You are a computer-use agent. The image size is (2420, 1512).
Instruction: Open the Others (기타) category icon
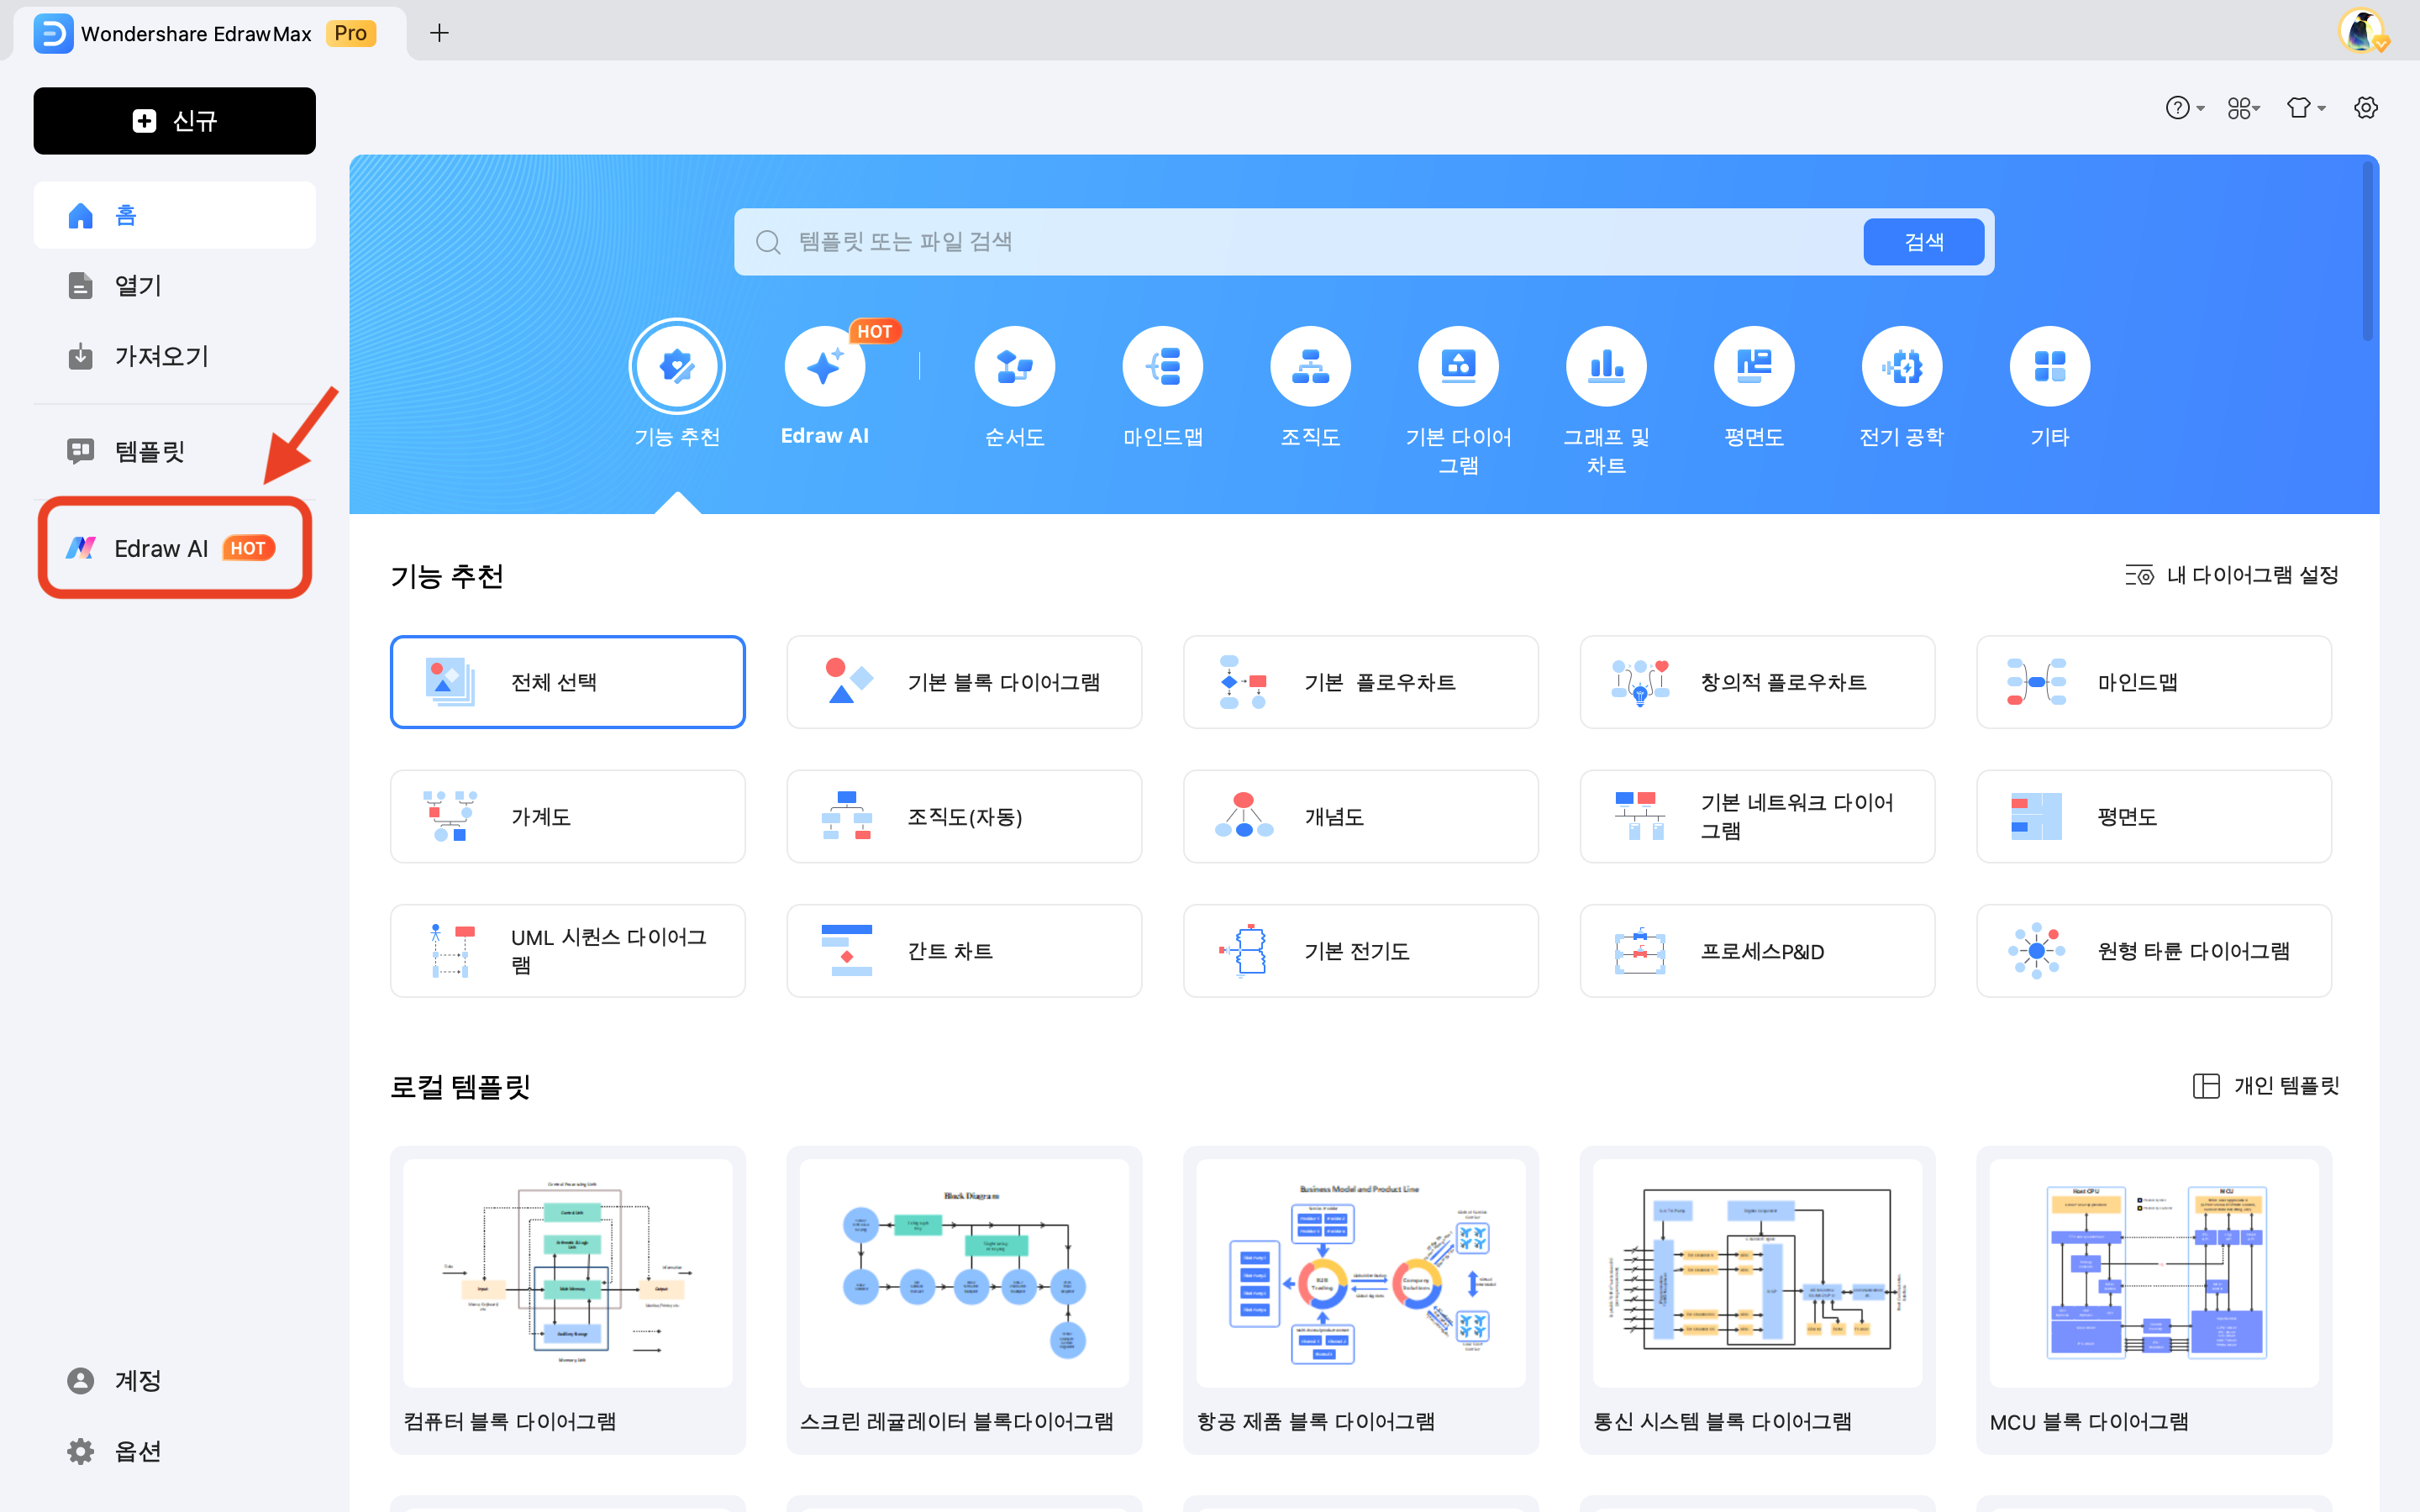[2049, 367]
